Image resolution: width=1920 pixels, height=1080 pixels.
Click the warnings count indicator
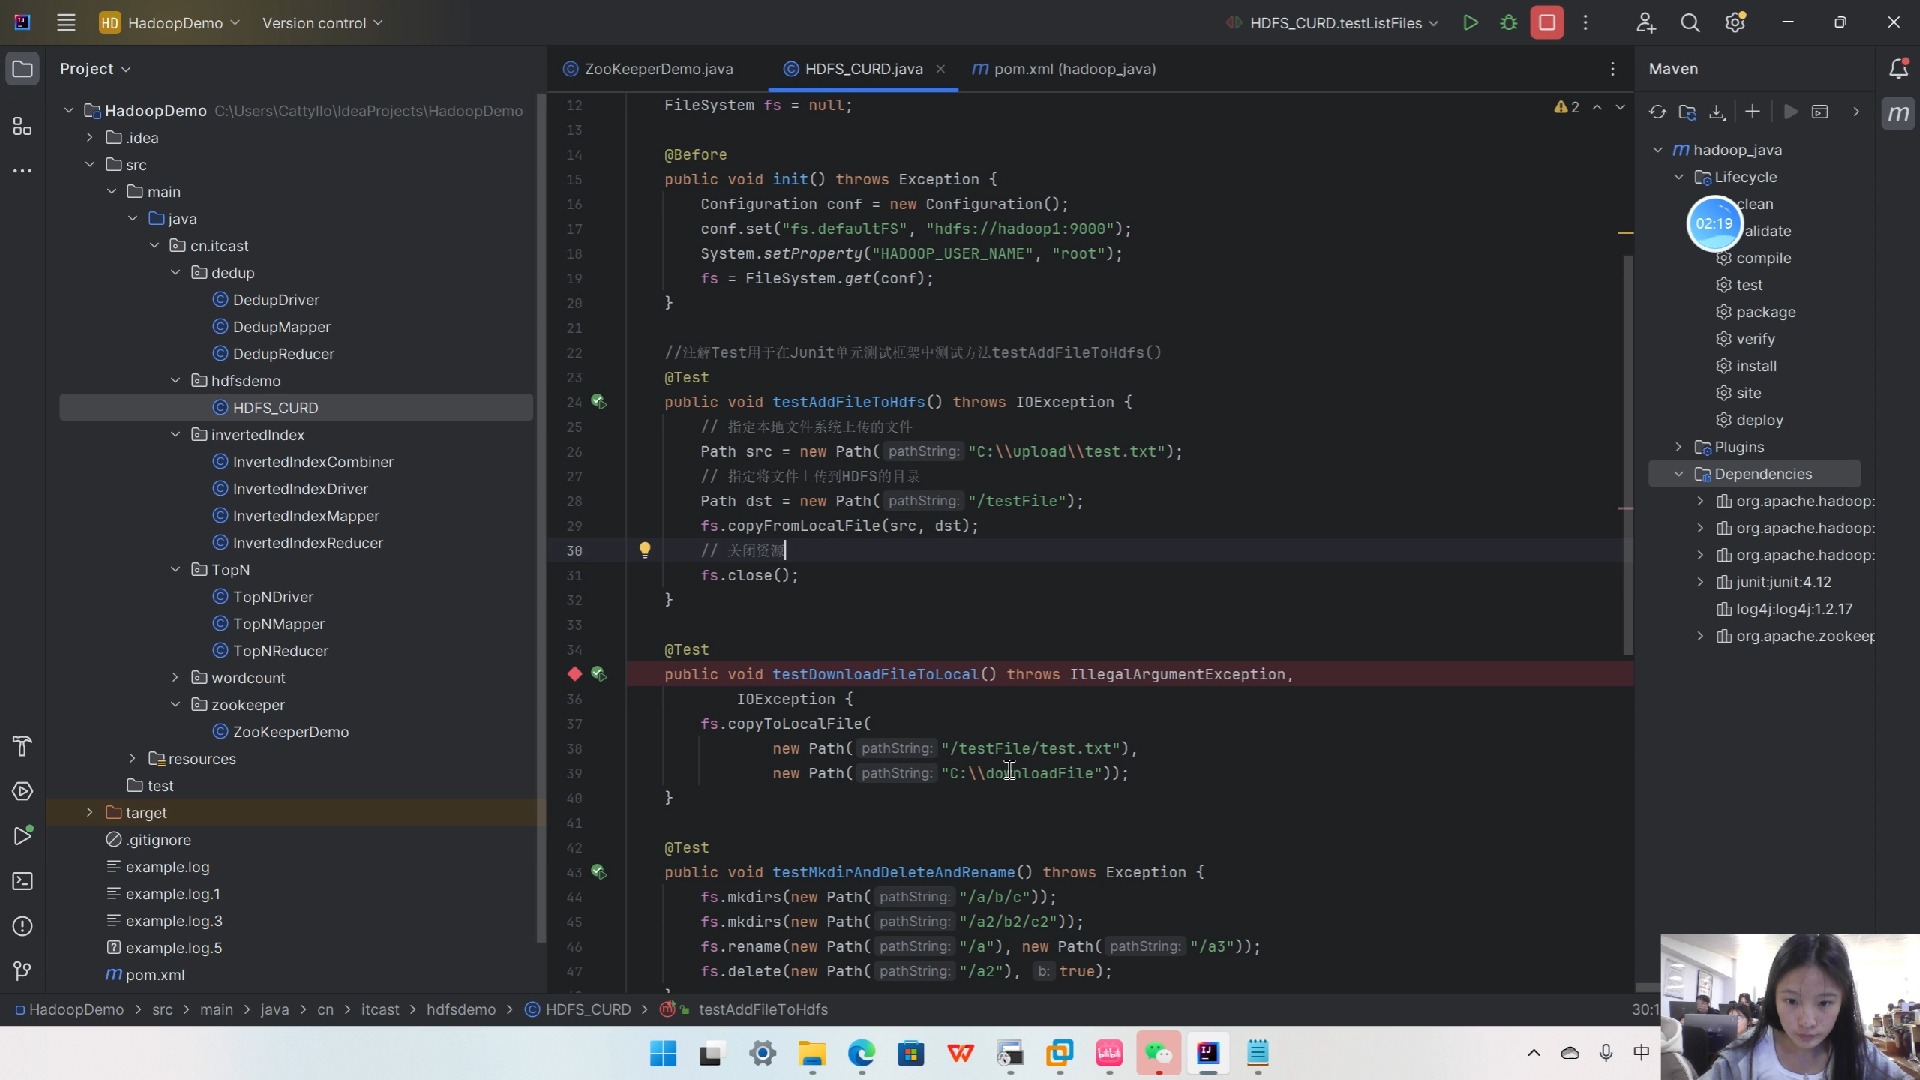(x=1567, y=107)
